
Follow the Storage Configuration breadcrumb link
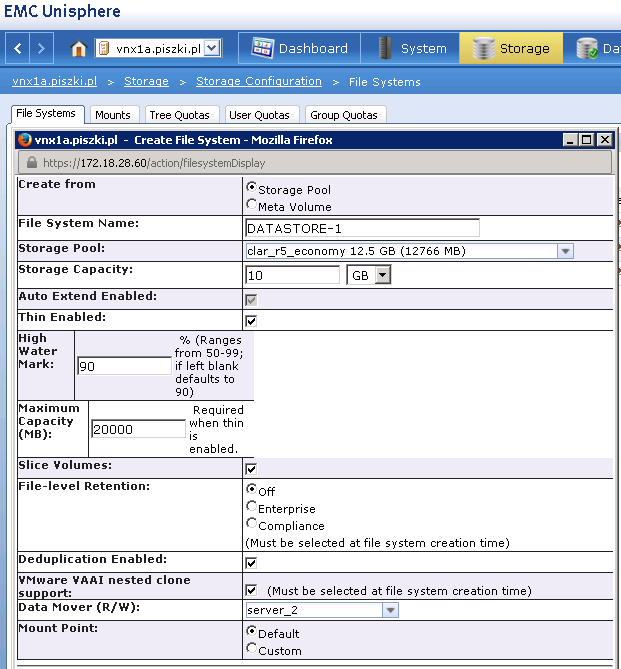coord(259,81)
